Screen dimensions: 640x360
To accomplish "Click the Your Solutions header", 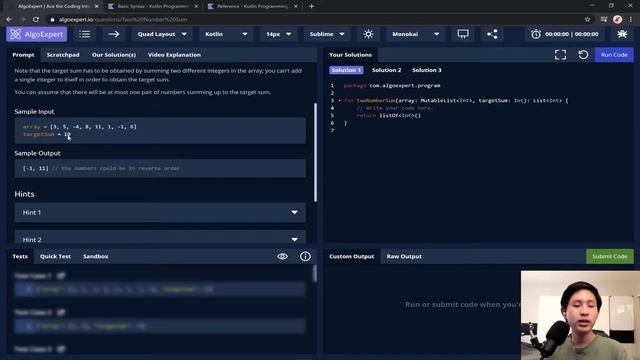I will [351, 55].
